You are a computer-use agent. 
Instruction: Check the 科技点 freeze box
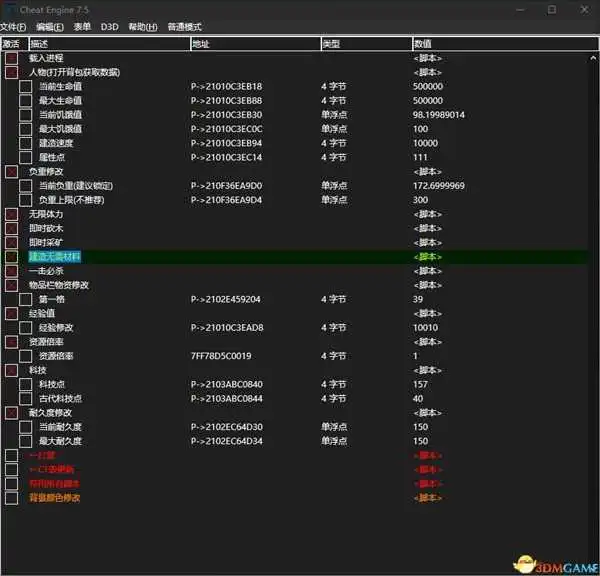26,384
